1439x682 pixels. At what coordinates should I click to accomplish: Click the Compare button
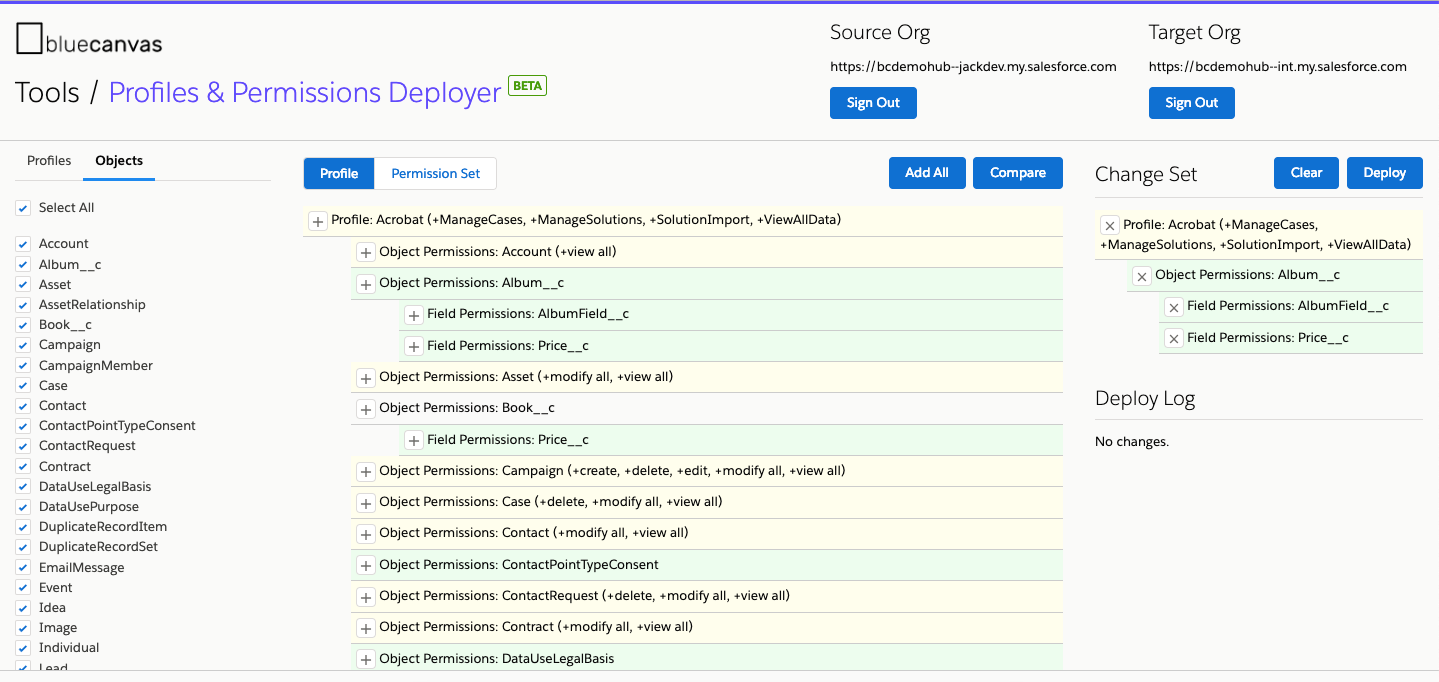tap(1018, 173)
